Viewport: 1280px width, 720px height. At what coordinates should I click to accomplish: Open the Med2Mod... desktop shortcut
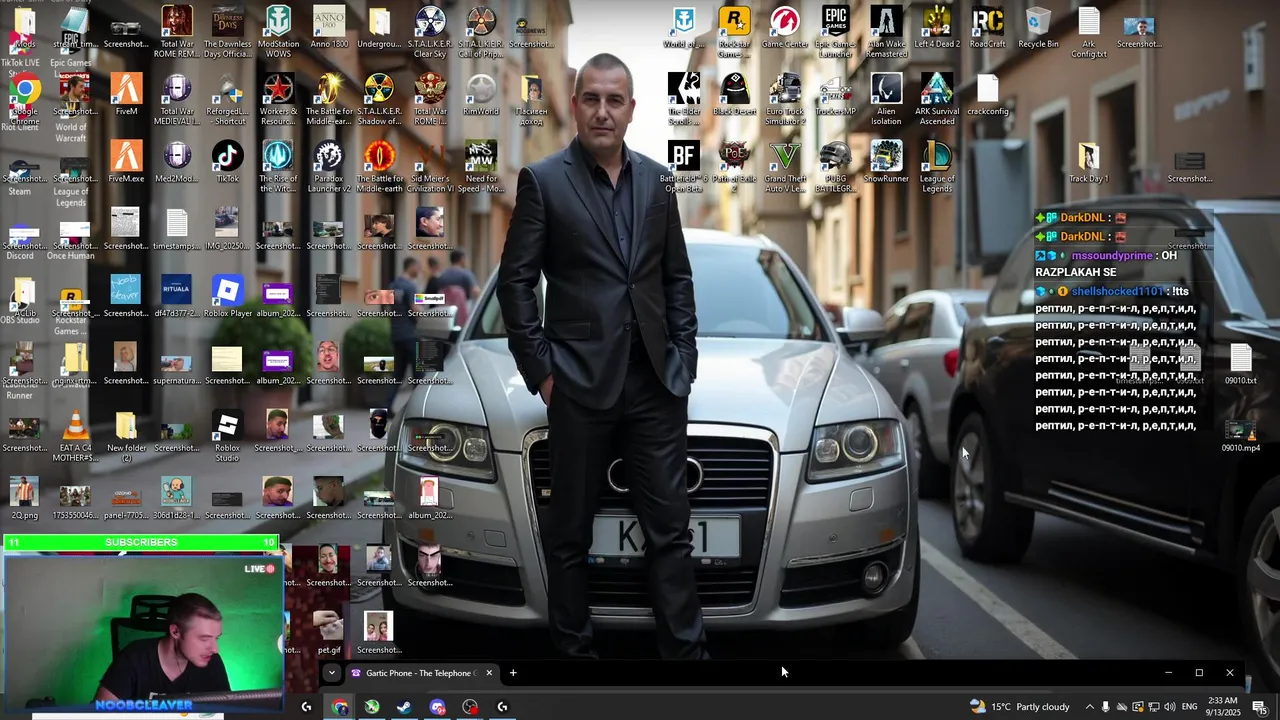coord(177,162)
